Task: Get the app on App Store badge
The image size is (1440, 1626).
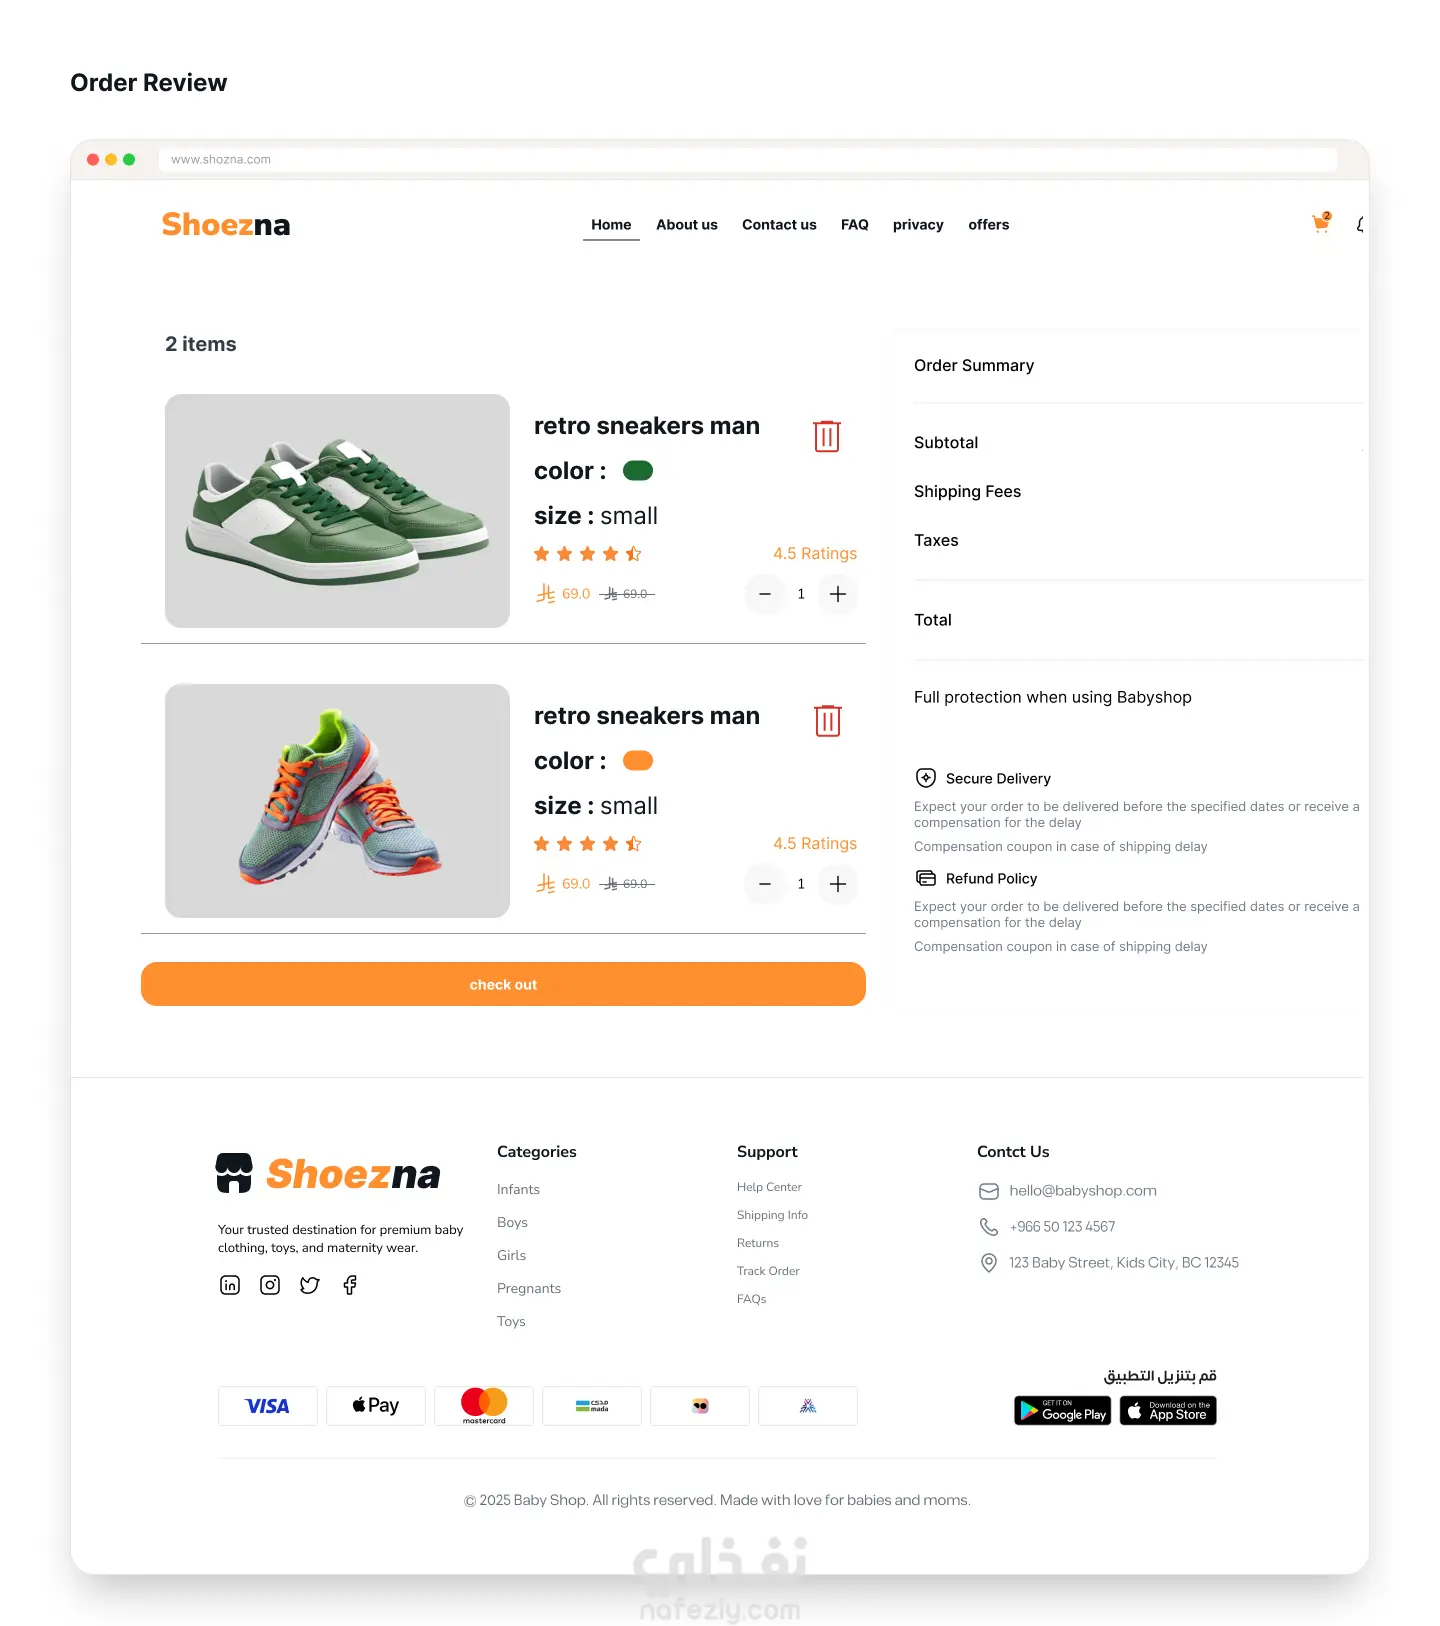Action: tap(1168, 1410)
